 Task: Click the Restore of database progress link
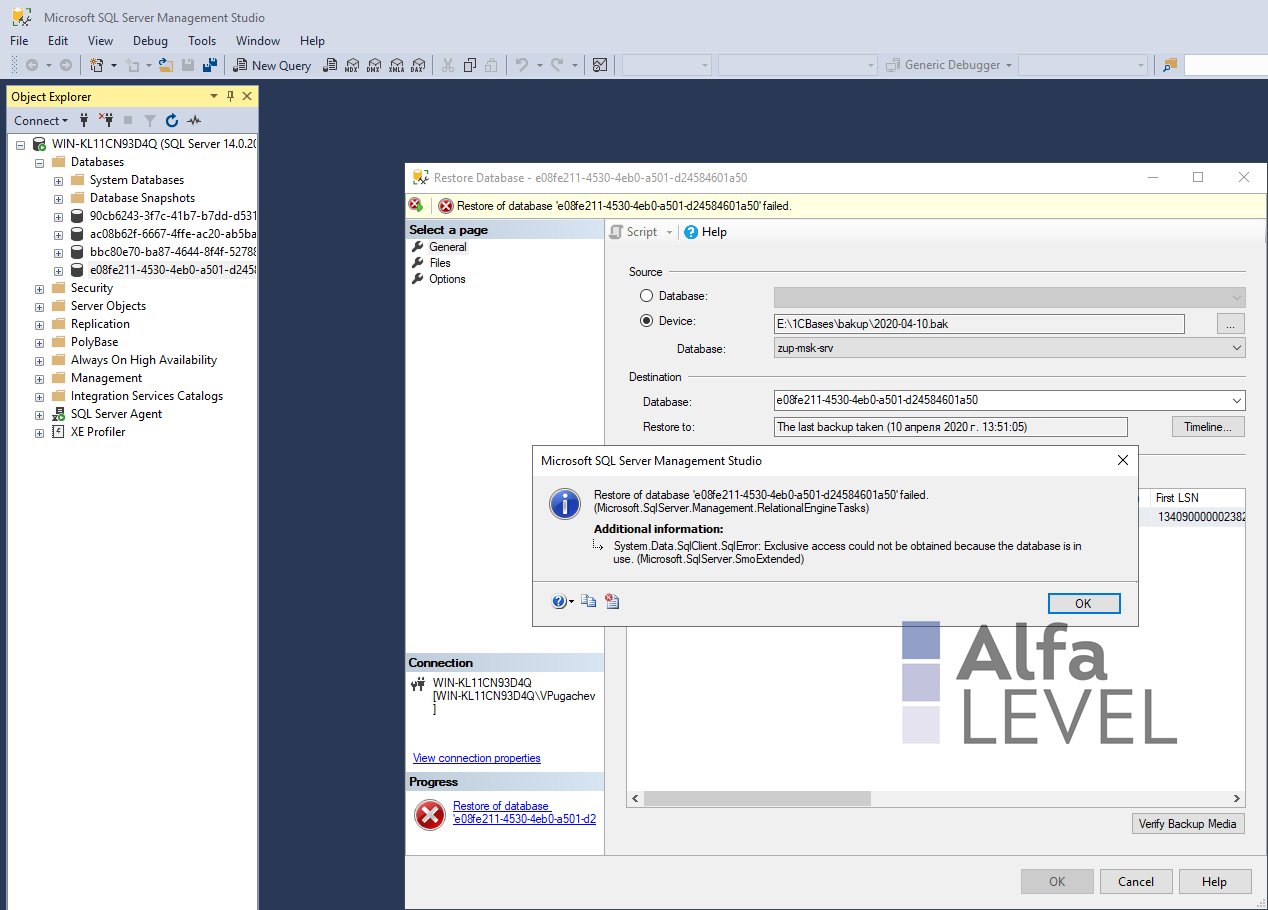(524, 812)
